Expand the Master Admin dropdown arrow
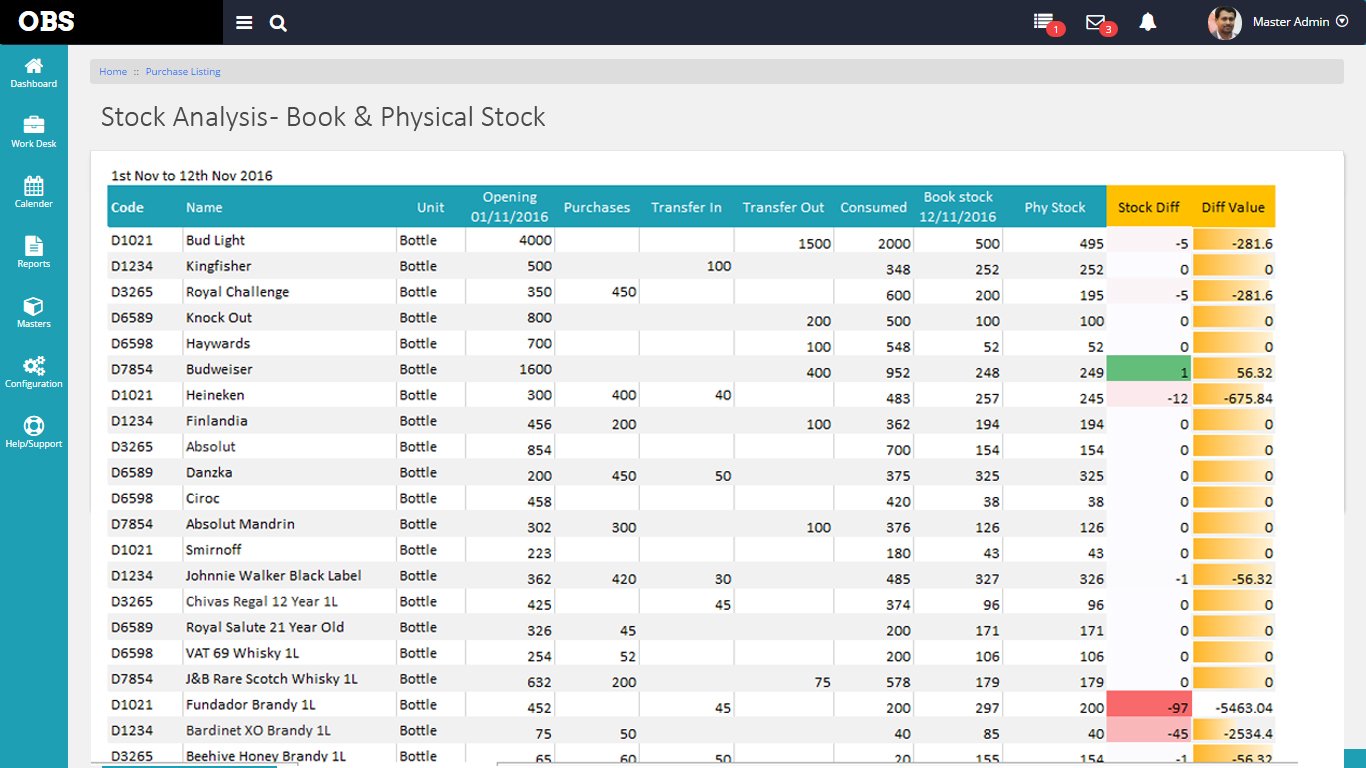 [x=1342, y=21]
